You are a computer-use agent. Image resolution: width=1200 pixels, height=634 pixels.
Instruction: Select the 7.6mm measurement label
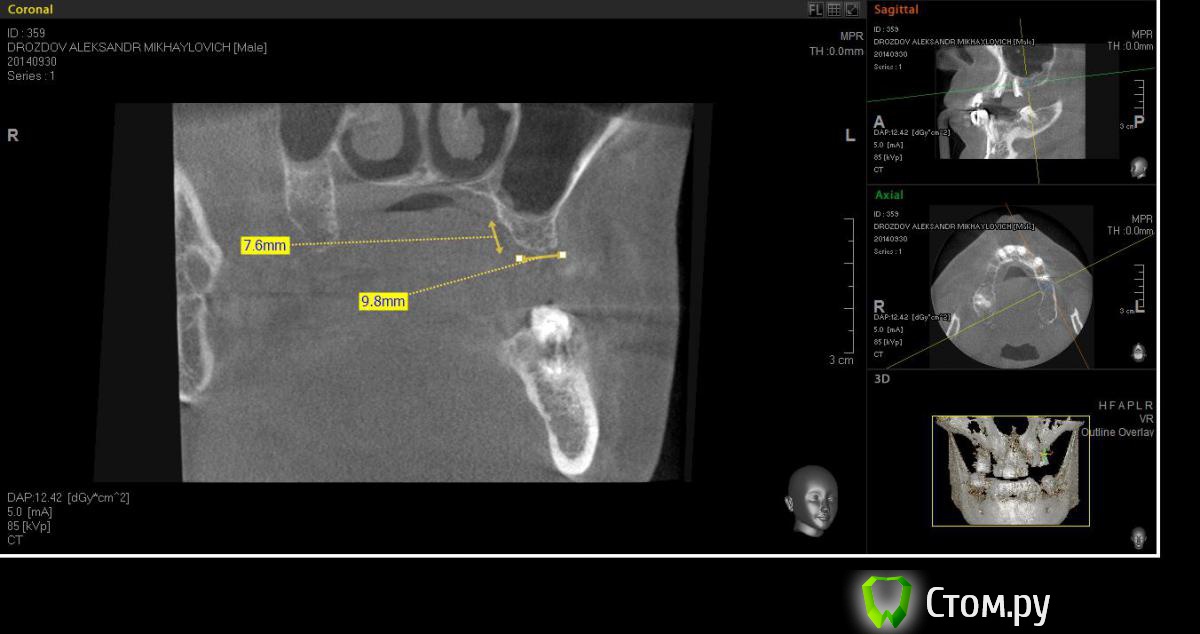coord(265,245)
